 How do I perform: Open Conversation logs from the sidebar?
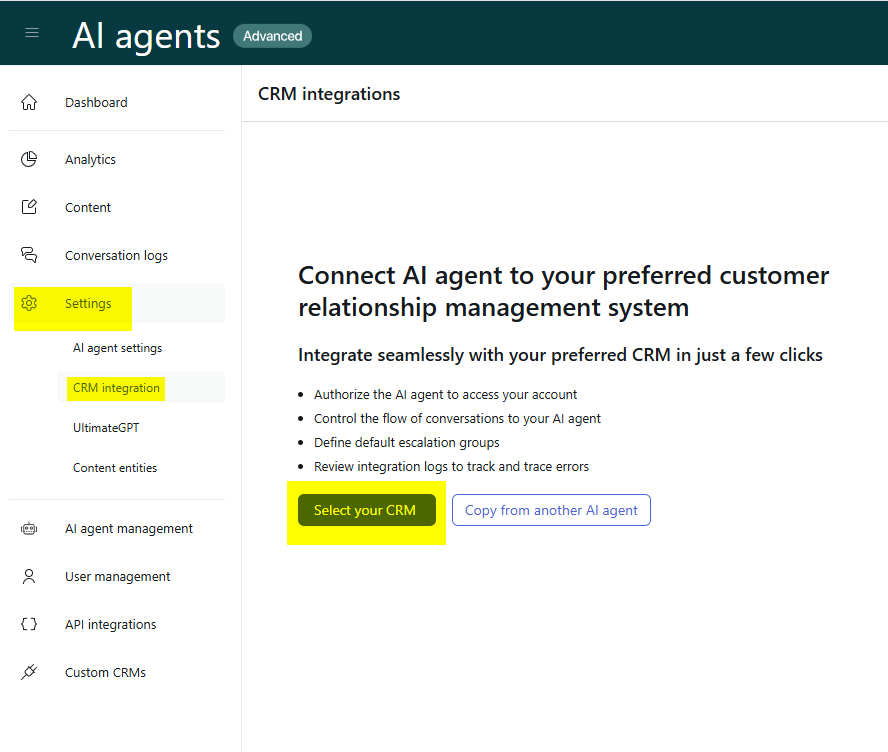116,256
